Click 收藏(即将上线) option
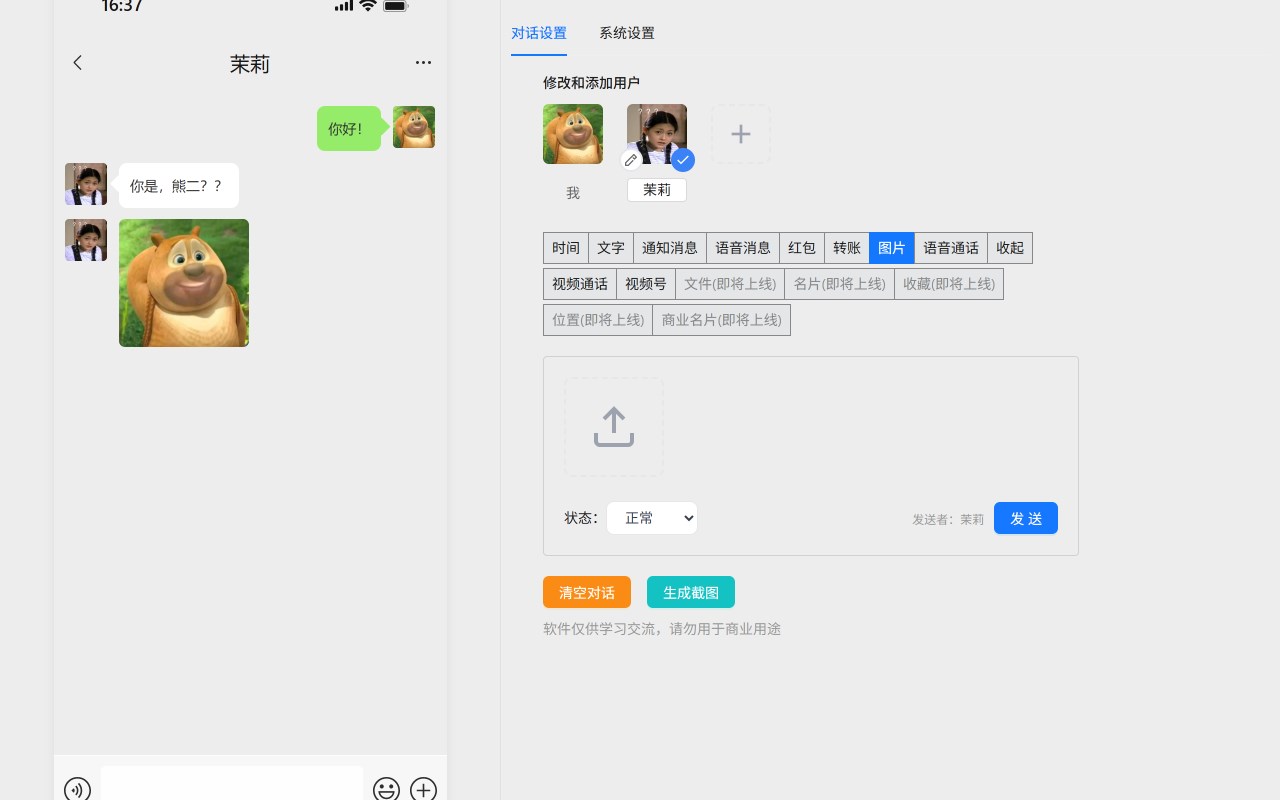Viewport: 1280px width, 800px height. tap(949, 284)
